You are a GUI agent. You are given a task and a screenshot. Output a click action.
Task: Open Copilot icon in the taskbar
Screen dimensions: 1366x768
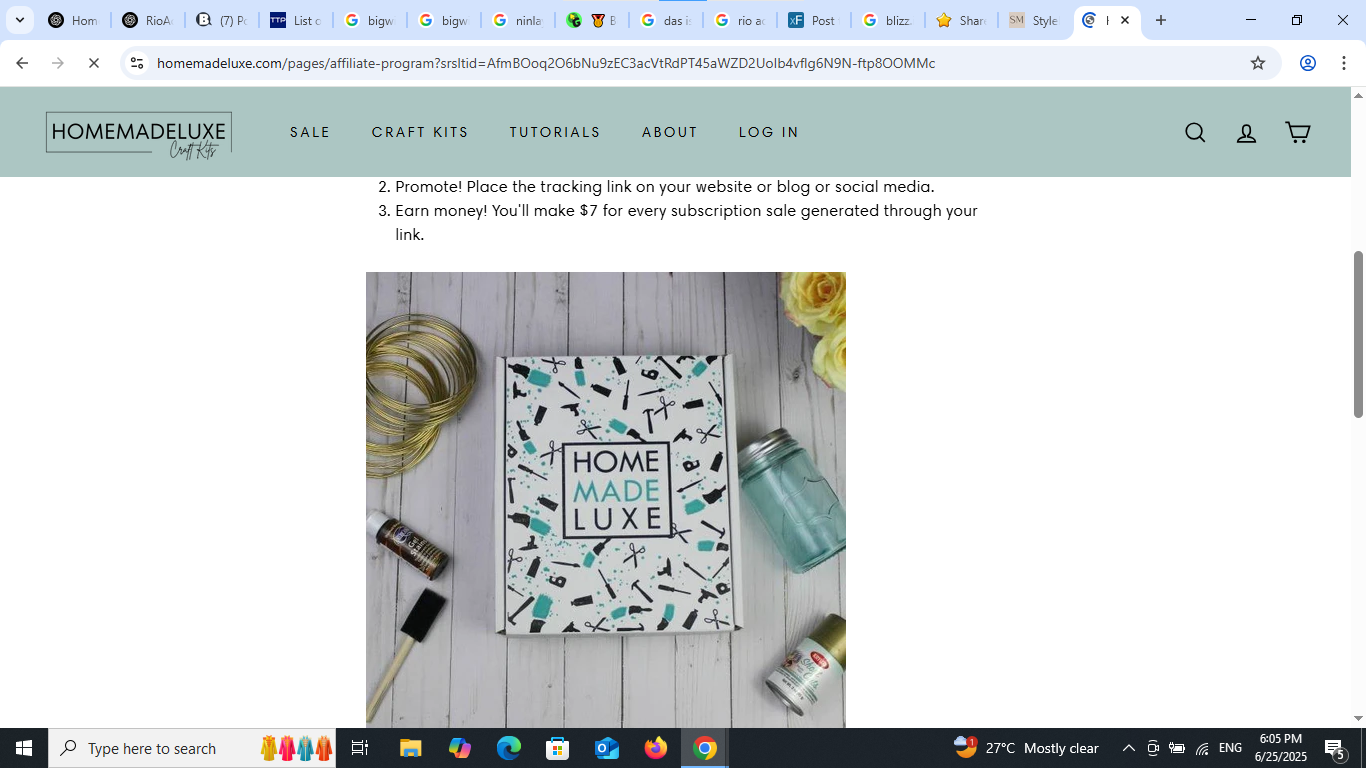(460, 748)
